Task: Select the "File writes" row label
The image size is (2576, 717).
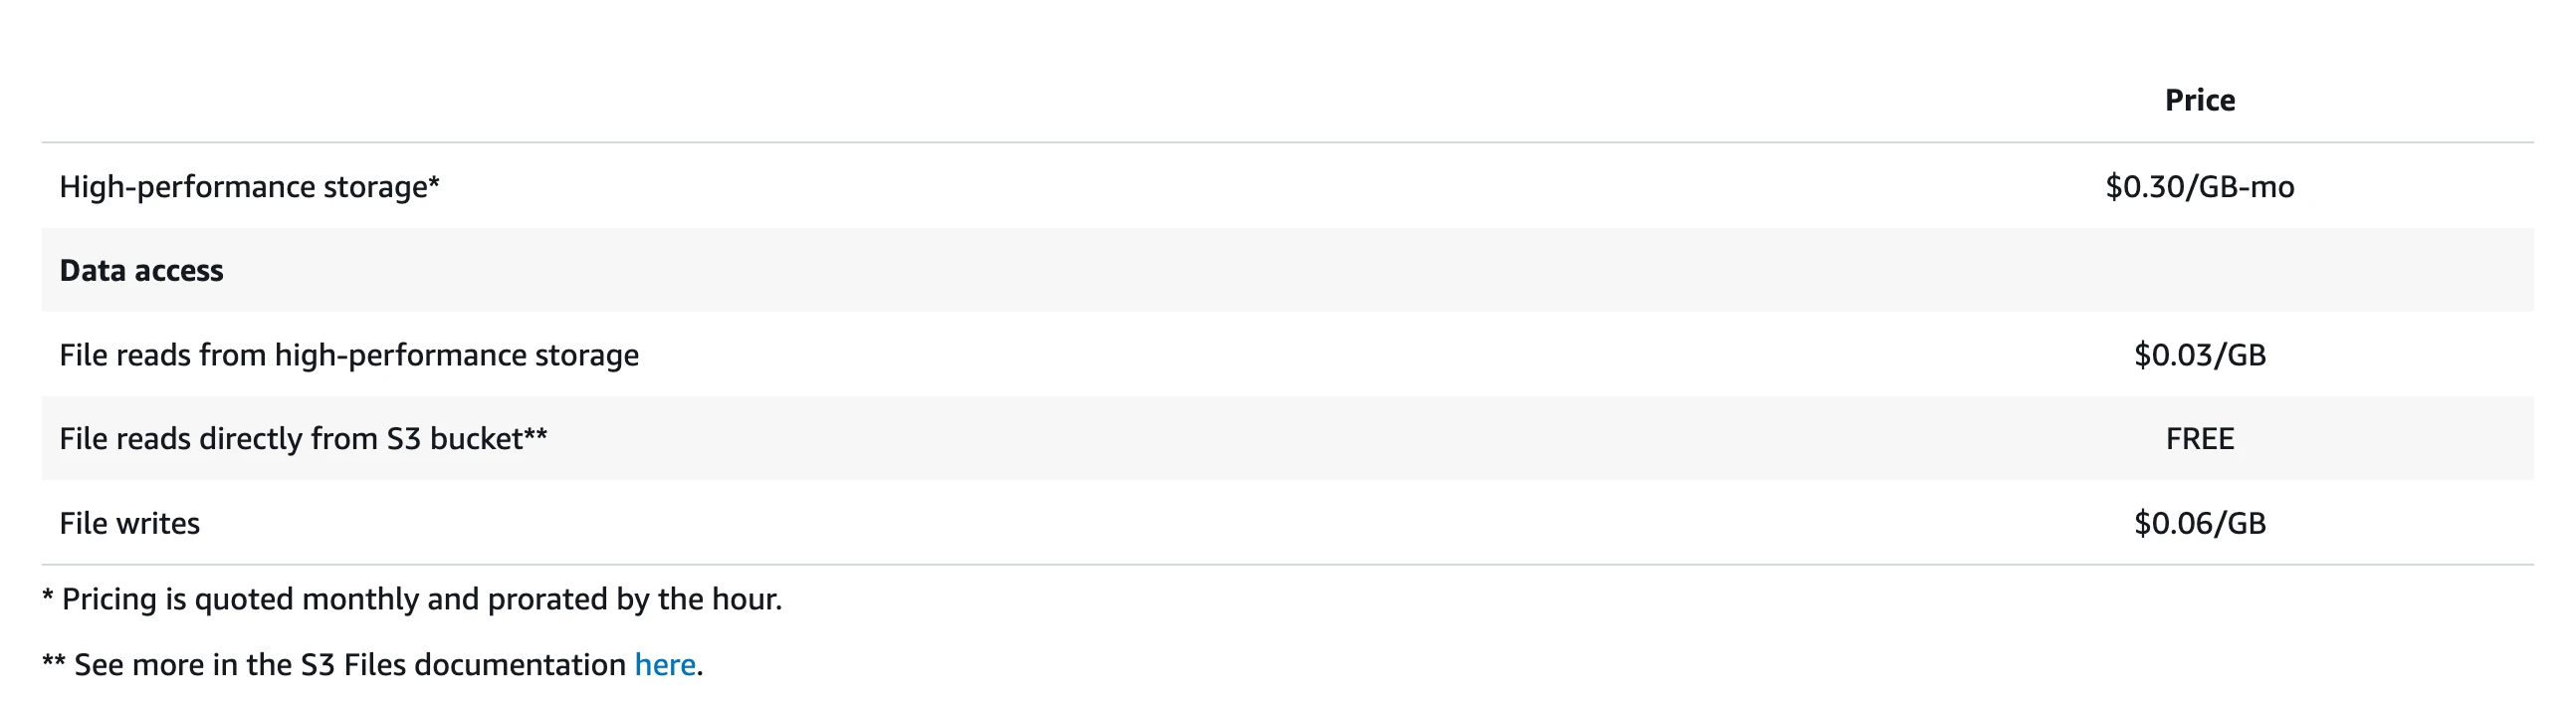Action: (x=129, y=523)
